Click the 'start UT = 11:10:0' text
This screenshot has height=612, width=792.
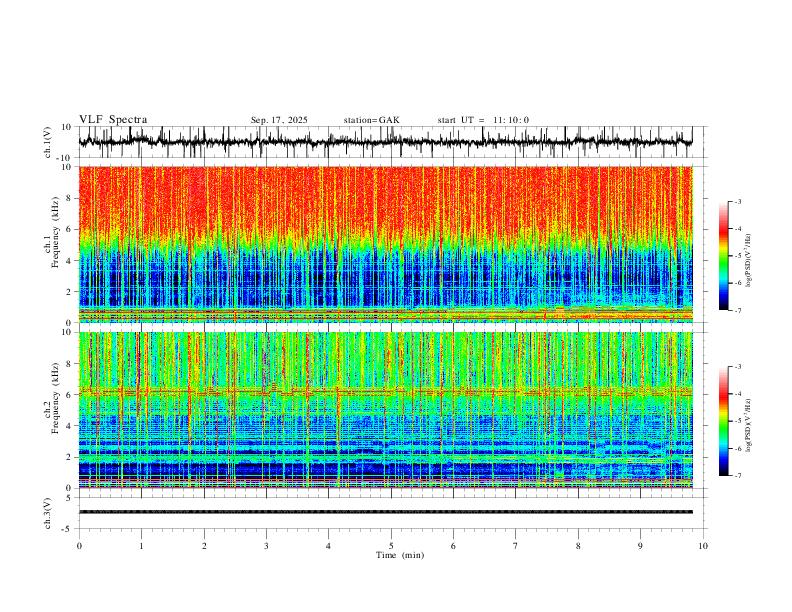[x=483, y=120]
